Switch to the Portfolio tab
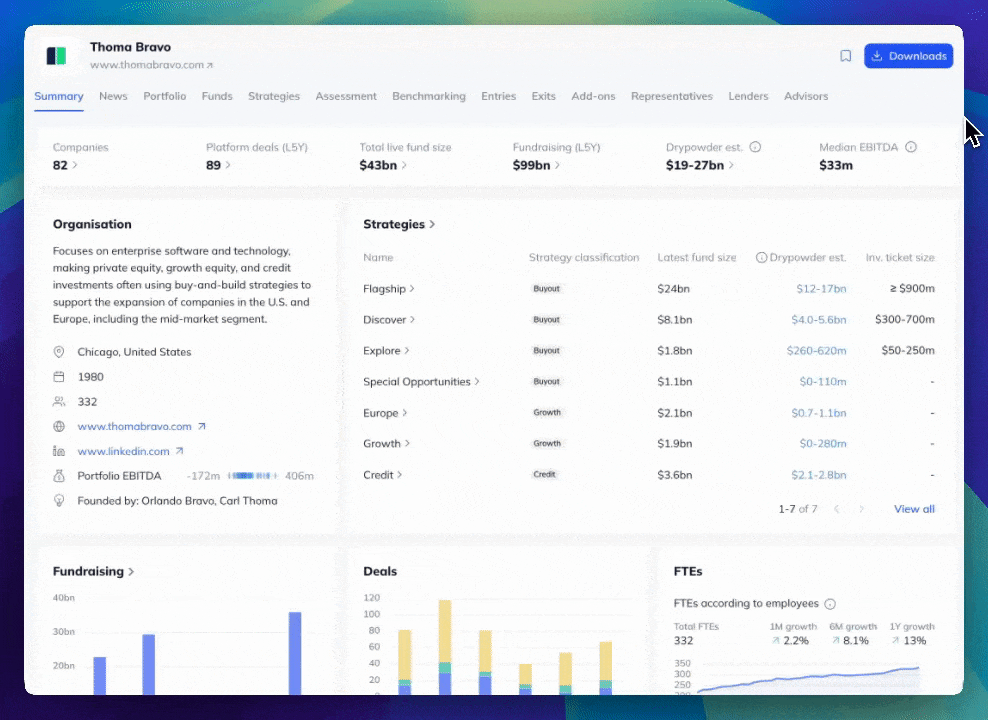 click(x=164, y=96)
